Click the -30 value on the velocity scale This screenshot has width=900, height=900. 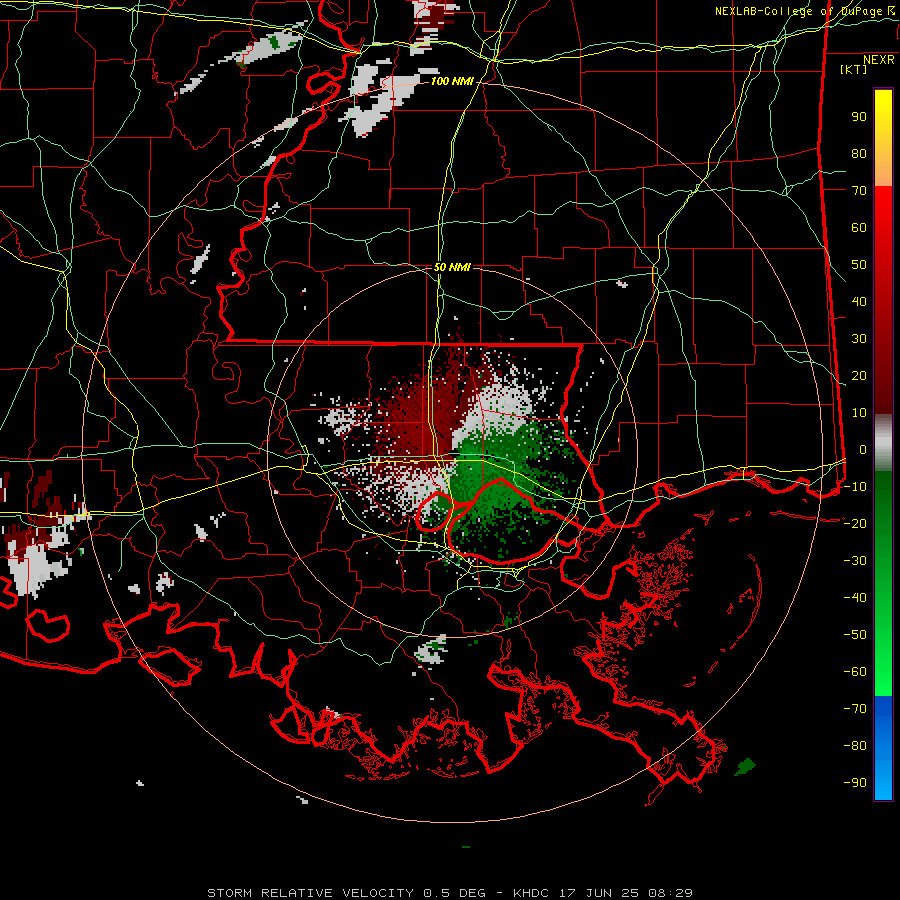click(855, 561)
